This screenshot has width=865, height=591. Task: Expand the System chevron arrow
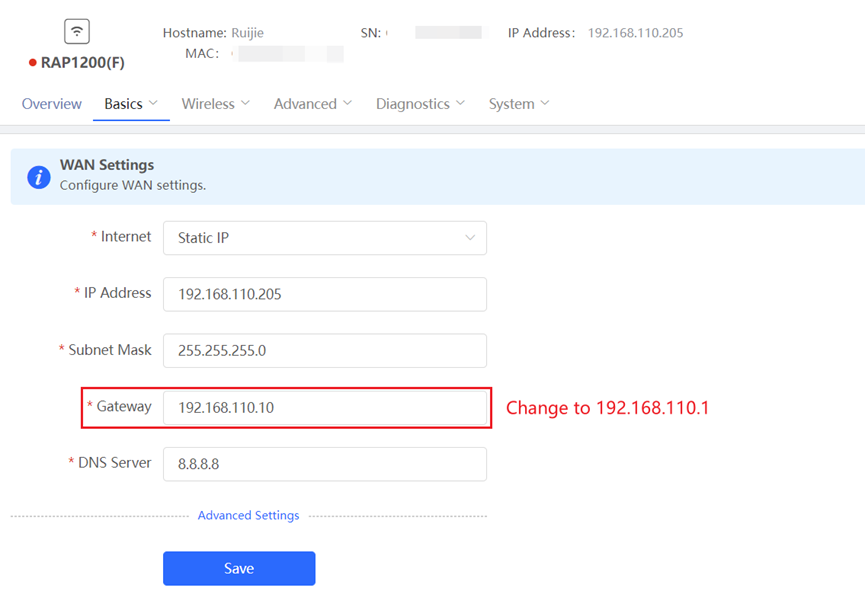tap(545, 103)
